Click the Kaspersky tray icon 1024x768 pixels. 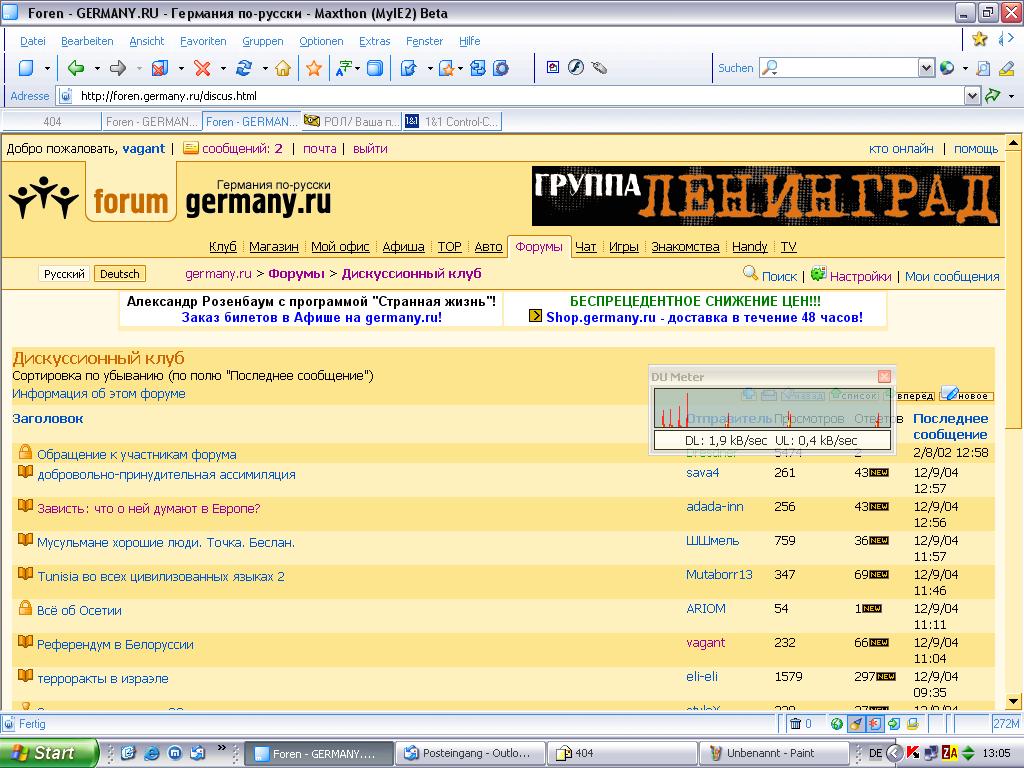912,753
